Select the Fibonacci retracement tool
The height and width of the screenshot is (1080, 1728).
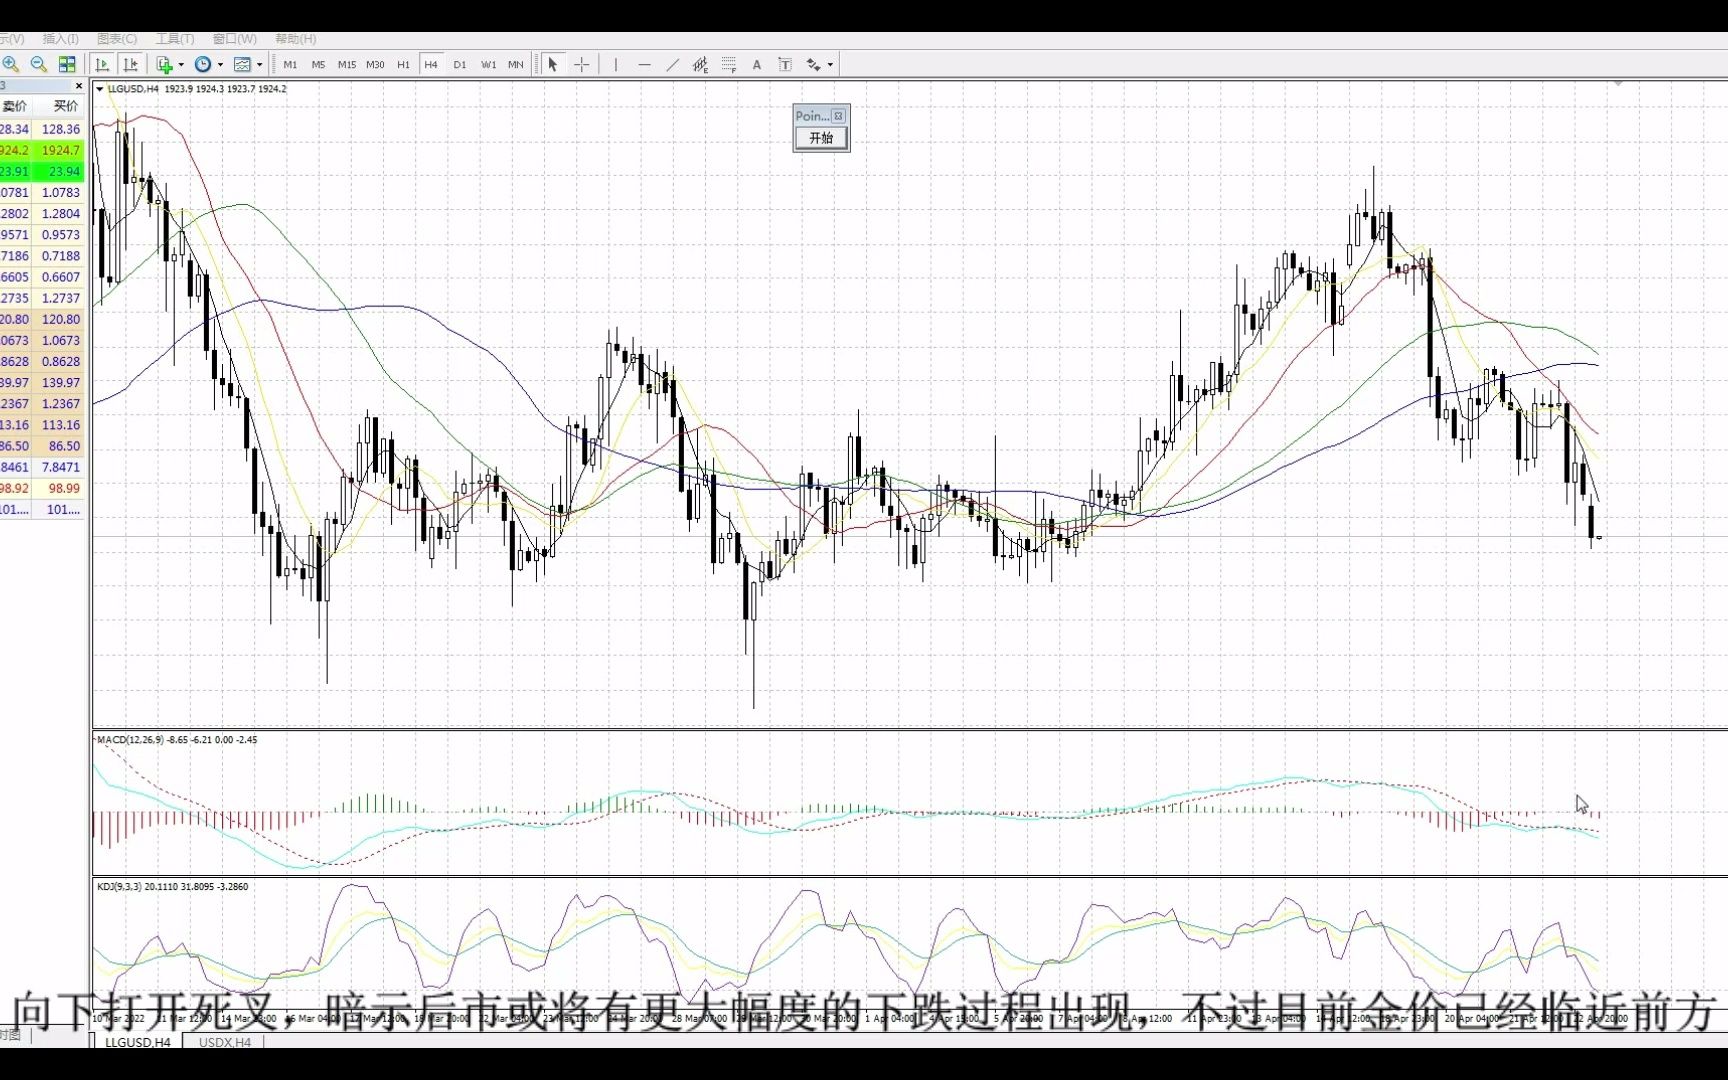coord(729,64)
